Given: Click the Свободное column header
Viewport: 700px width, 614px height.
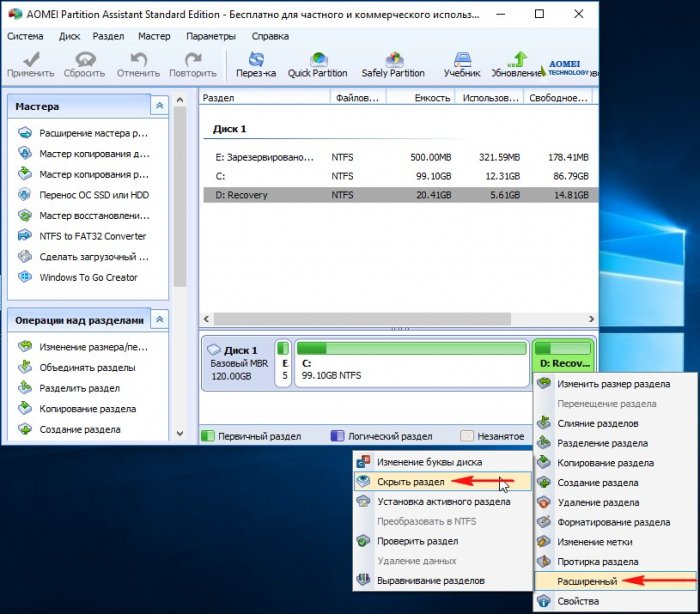Looking at the screenshot, I should tap(558, 98).
